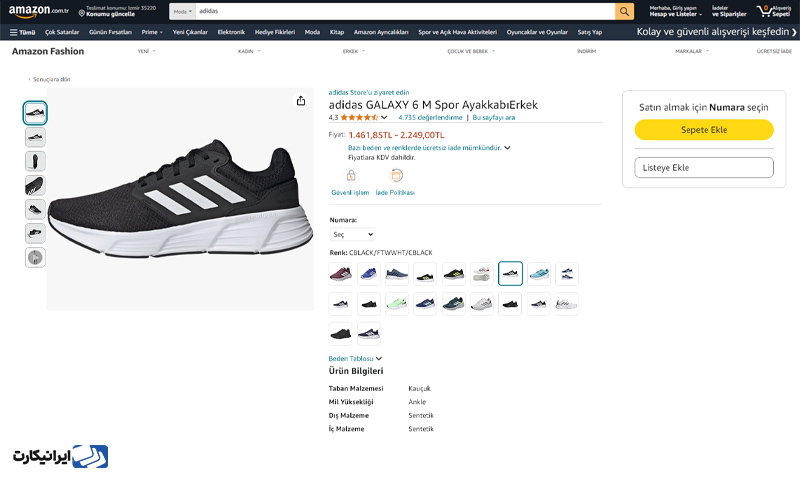Expand the Prime menu dropdown
Viewport: 800px width, 477px height.
tap(152, 32)
